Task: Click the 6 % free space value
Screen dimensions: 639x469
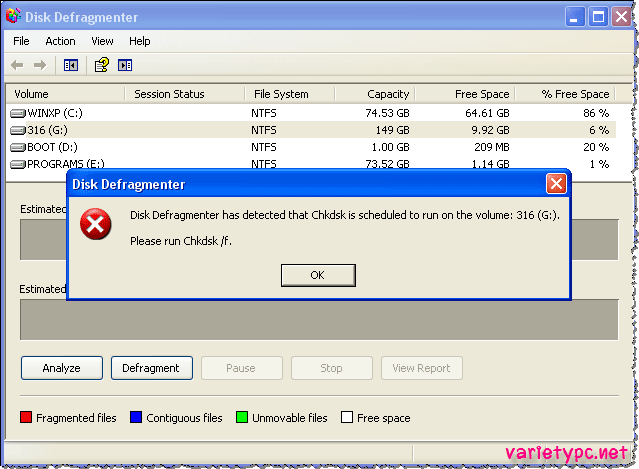Action: [x=599, y=130]
